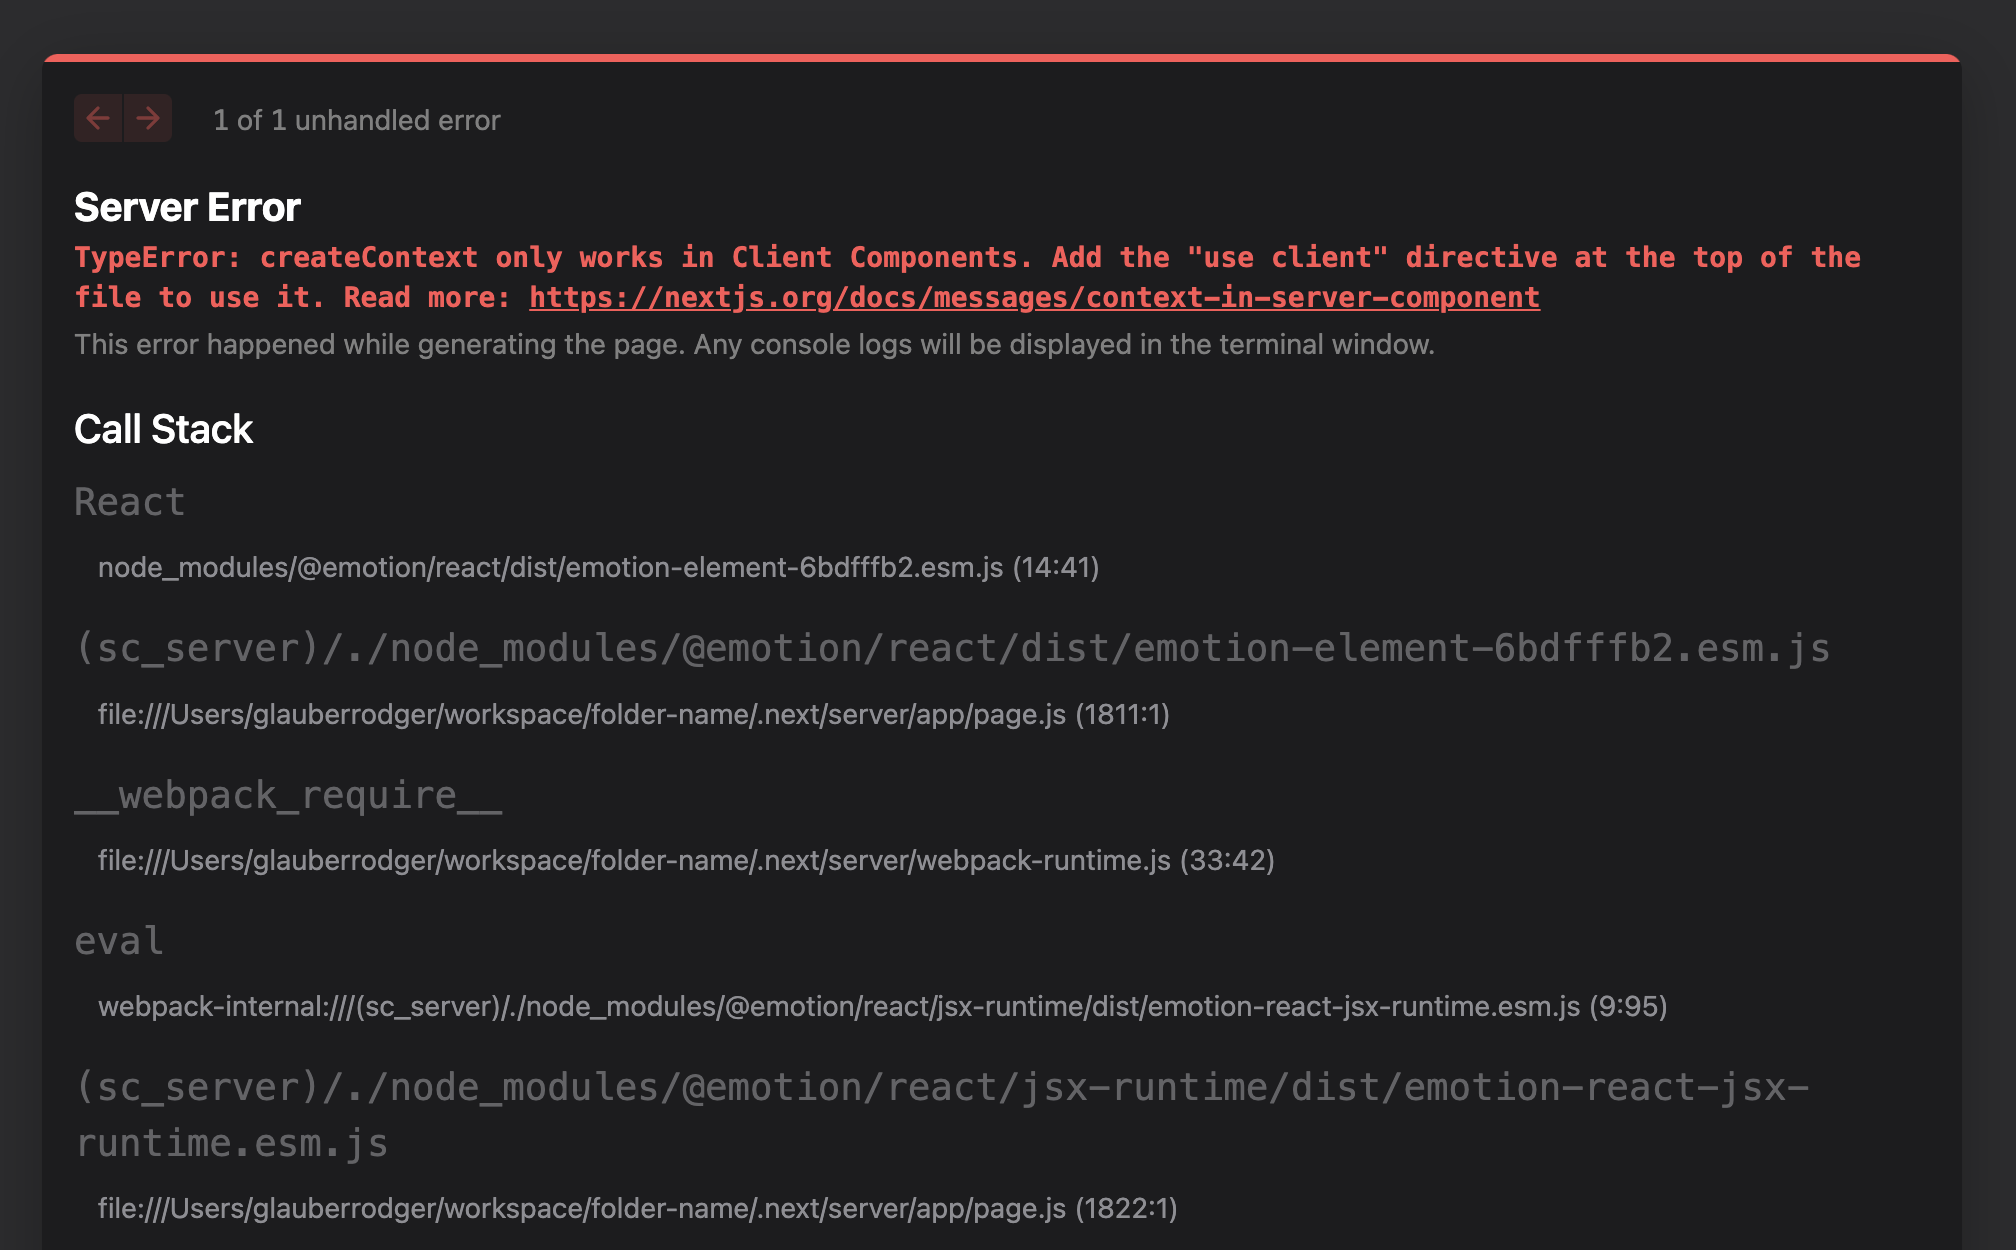Screen dimensions: 2016x1250
Task: Open the context-in-server-component documentation link
Action: point(1034,297)
